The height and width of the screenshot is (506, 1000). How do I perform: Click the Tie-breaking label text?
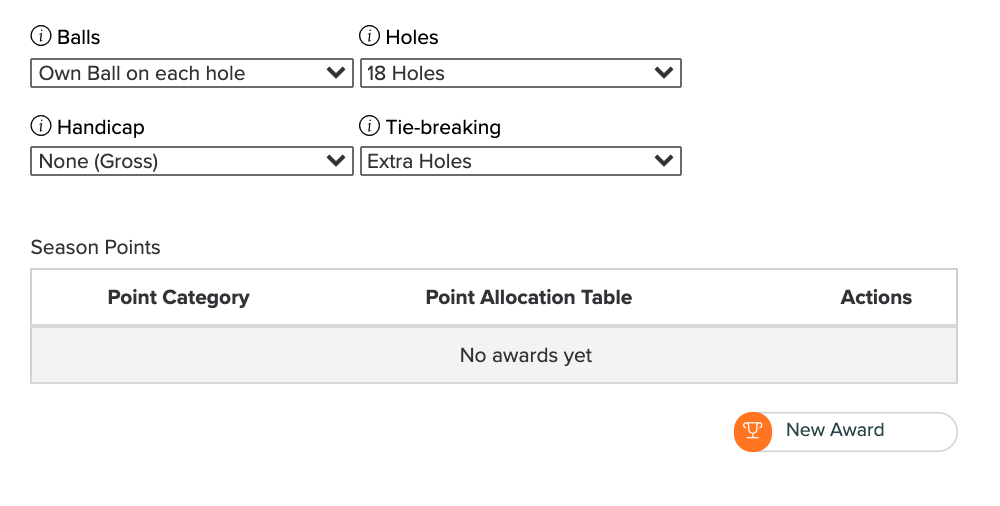[443, 127]
